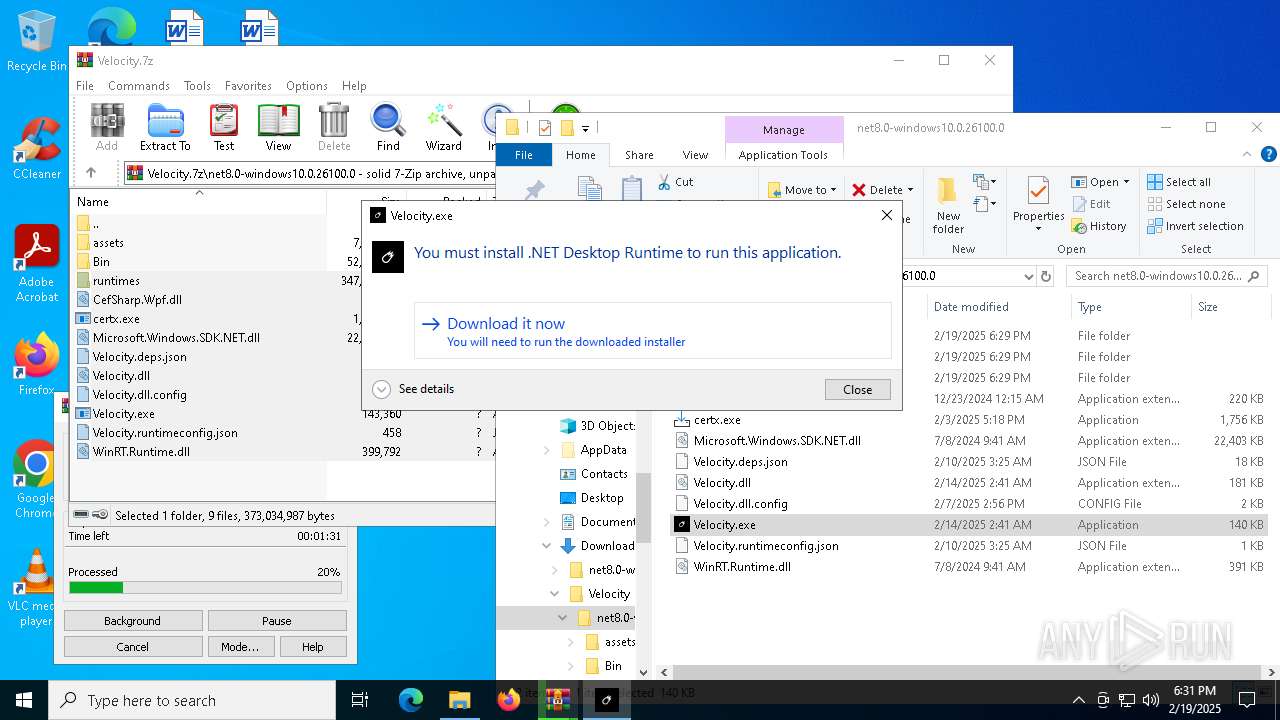
Task: Open Firefox desktop shortcut
Action: (x=37, y=365)
